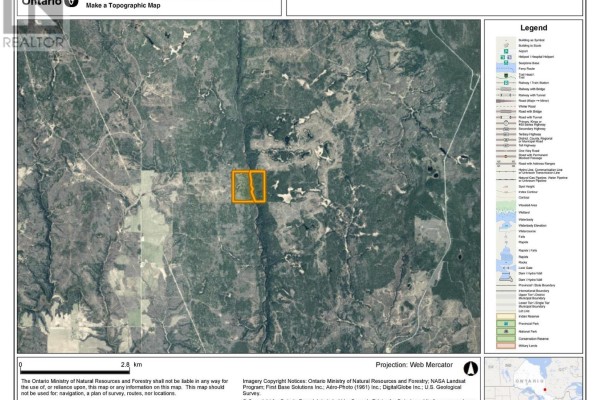Screen dimensions: 600x400
Task: Click the Lock Gate legend symbol
Action: [x=506, y=268]
